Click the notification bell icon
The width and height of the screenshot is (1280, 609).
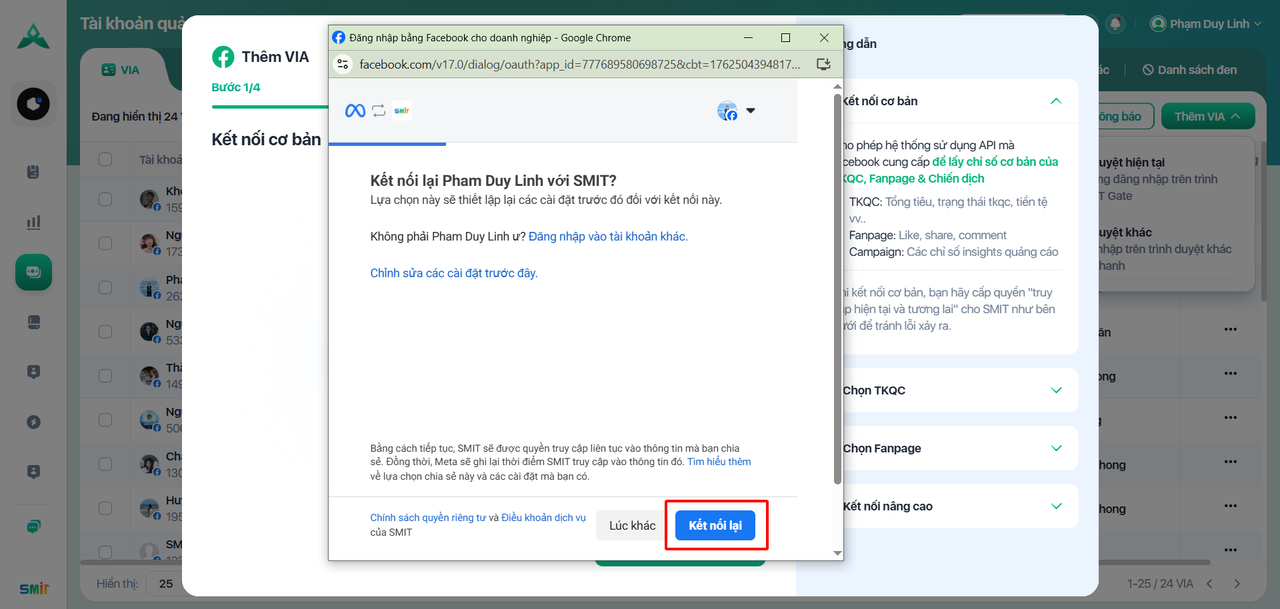pyautogui.click(x=1115, y=24)
